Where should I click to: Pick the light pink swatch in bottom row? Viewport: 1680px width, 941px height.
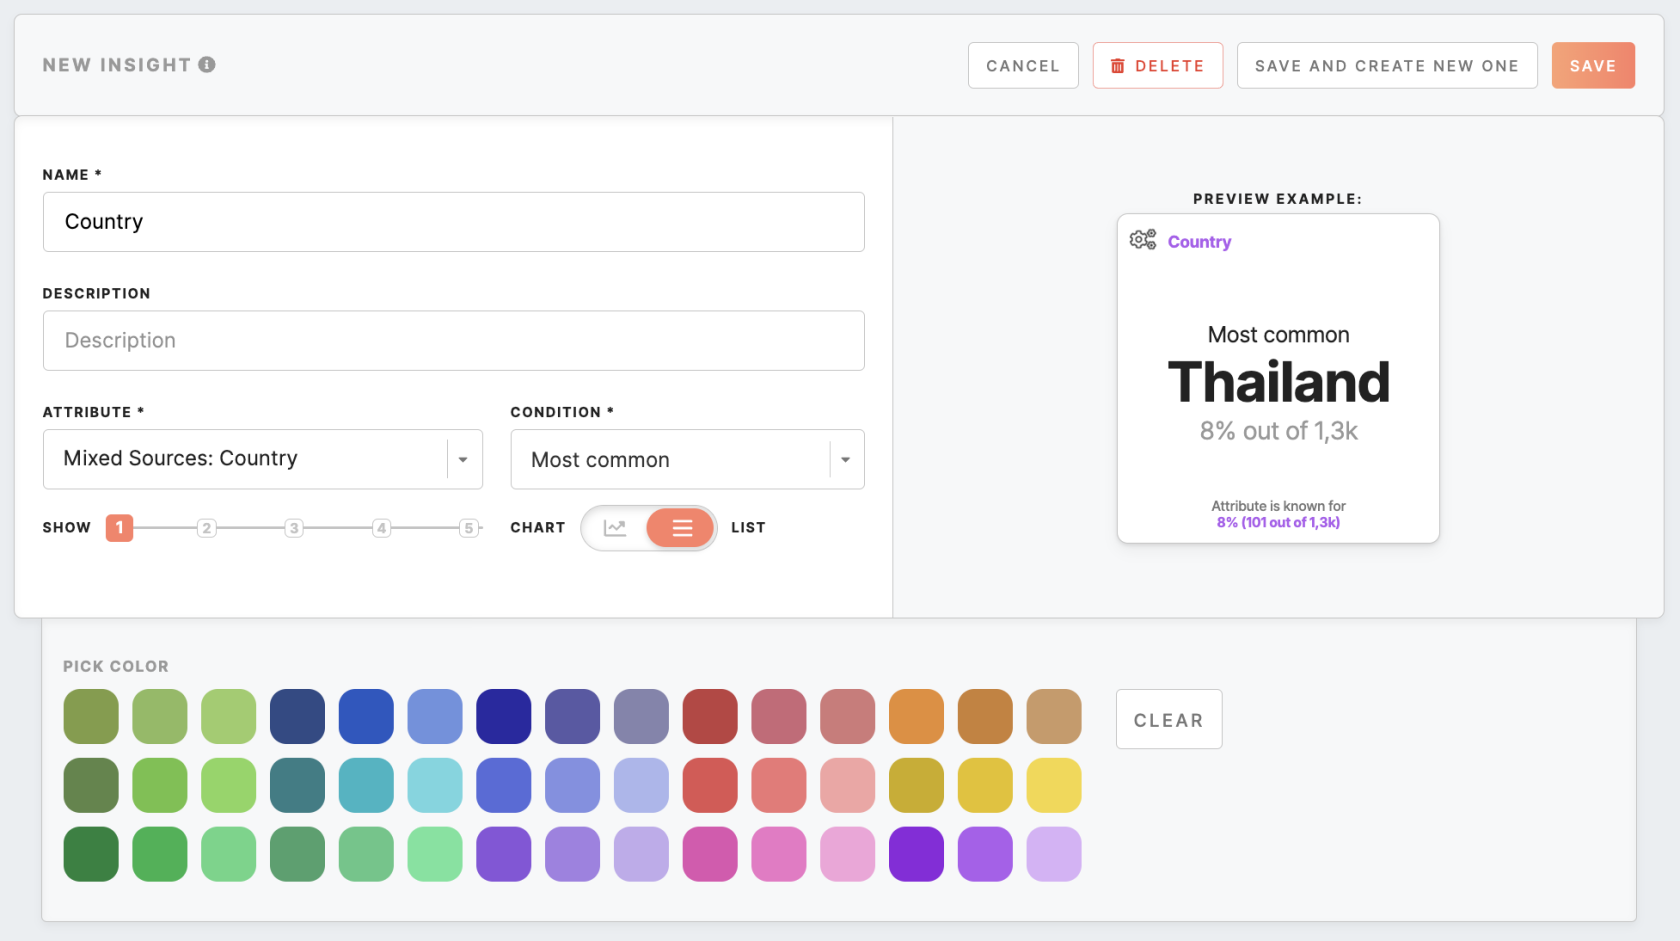(847, 854)
